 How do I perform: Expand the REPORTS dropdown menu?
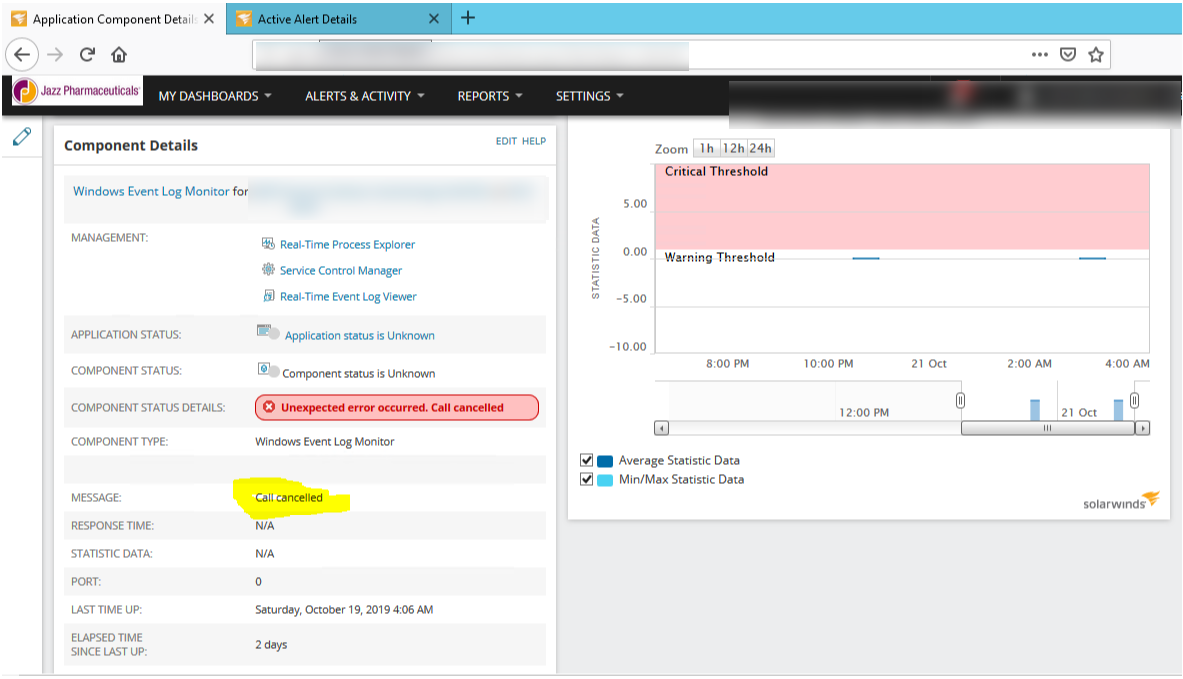tap(488, 96)
